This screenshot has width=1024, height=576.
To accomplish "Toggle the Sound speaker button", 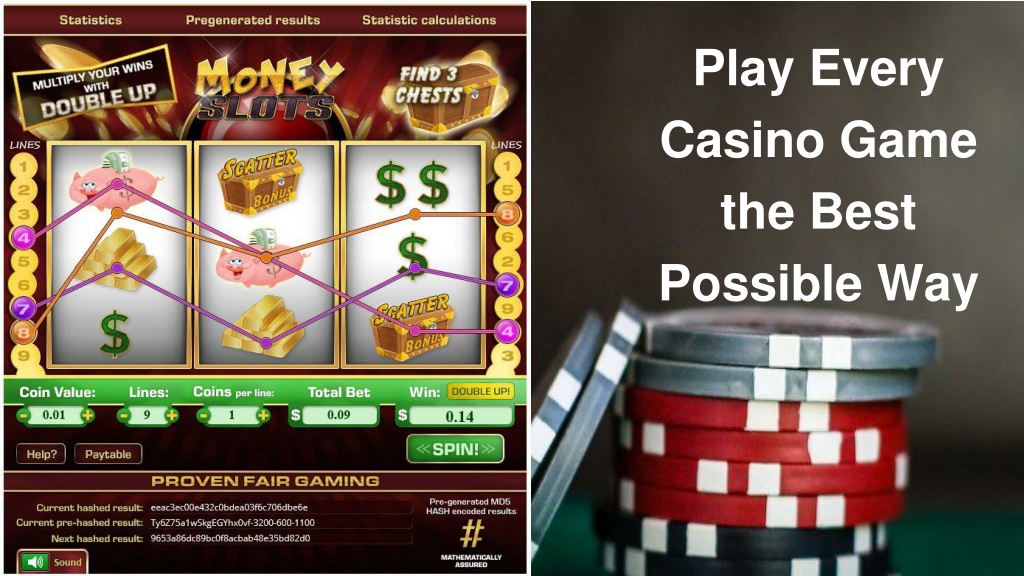I will 34,562.
